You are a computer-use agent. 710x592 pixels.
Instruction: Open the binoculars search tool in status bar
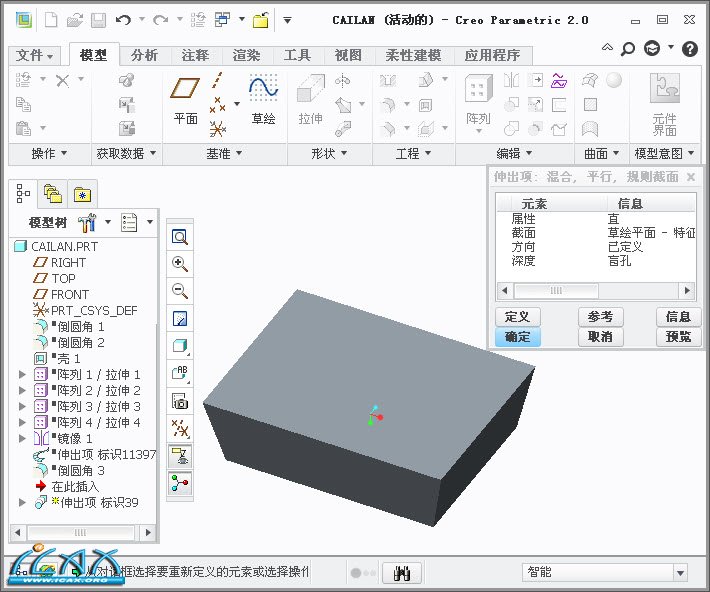coord(406,572)
